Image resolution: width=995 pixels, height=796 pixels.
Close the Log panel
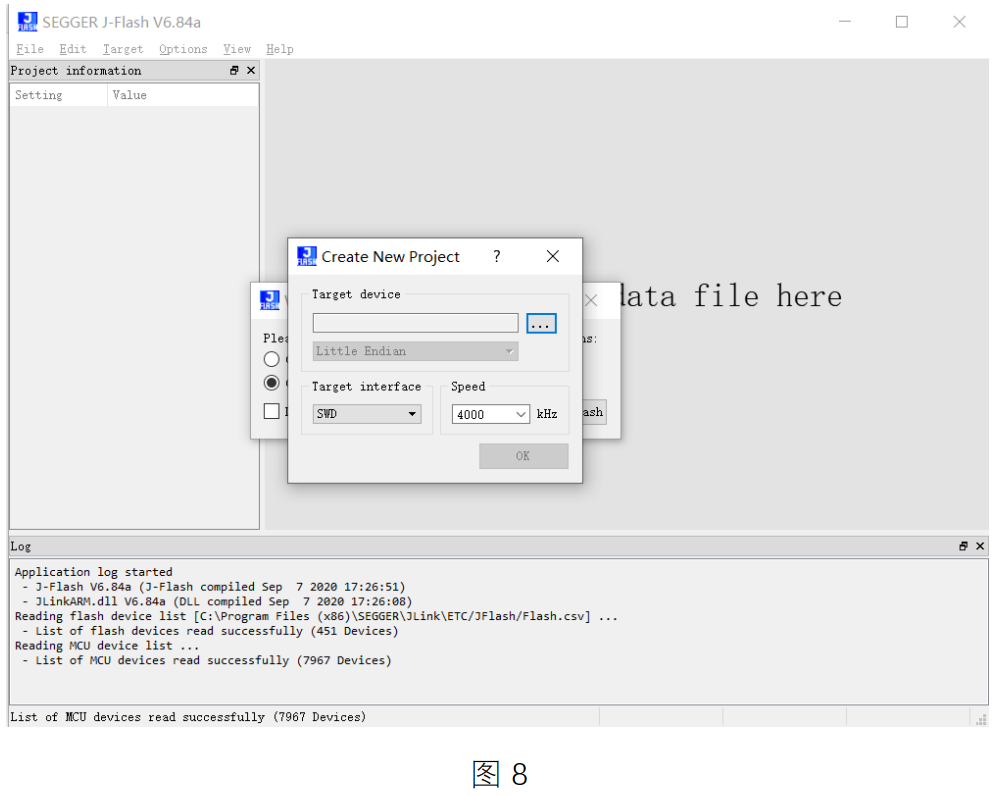[x=980, y=547]
